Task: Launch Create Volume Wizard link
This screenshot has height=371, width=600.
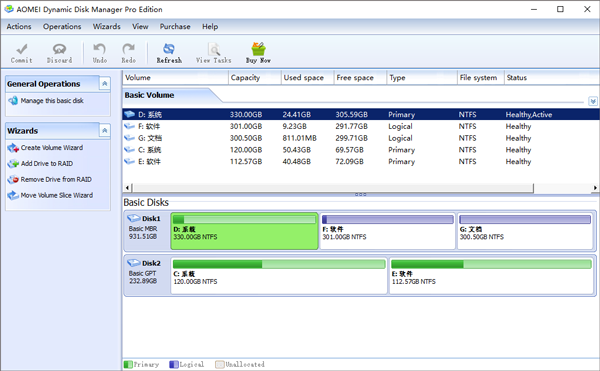Action: coord(52,148)
